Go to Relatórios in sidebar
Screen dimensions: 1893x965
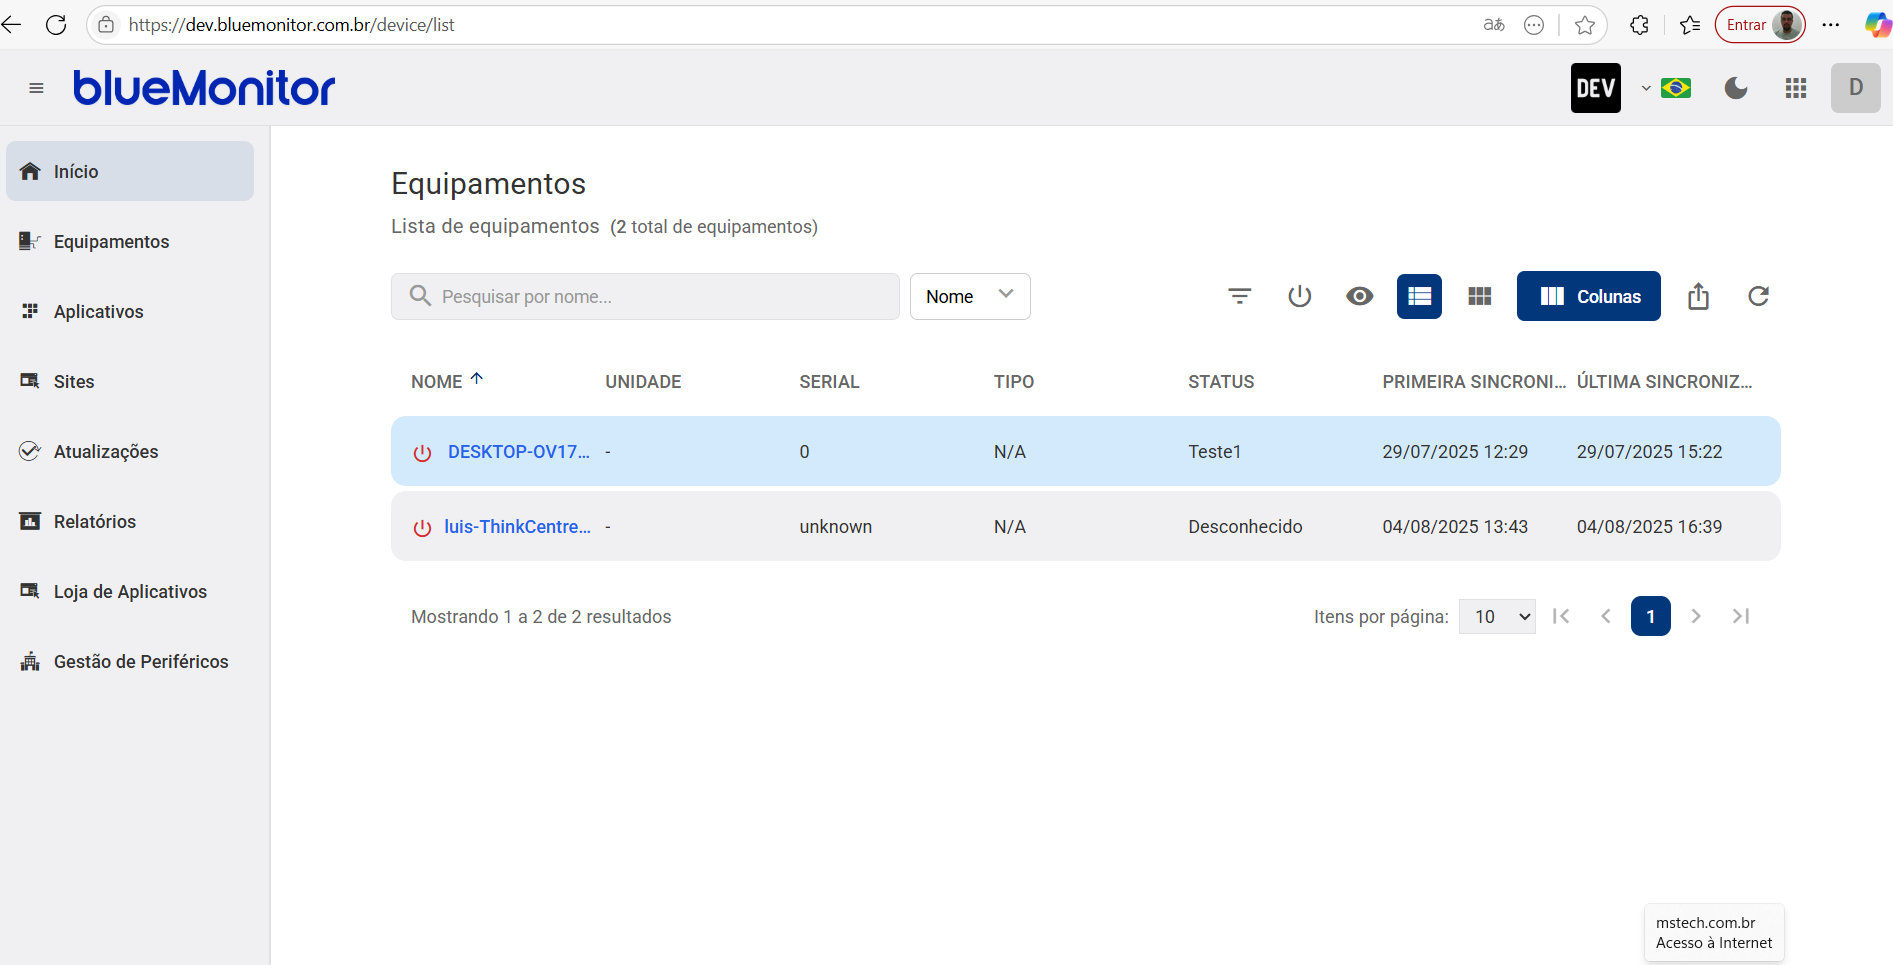pyautogui.click(x=94, y=521)
